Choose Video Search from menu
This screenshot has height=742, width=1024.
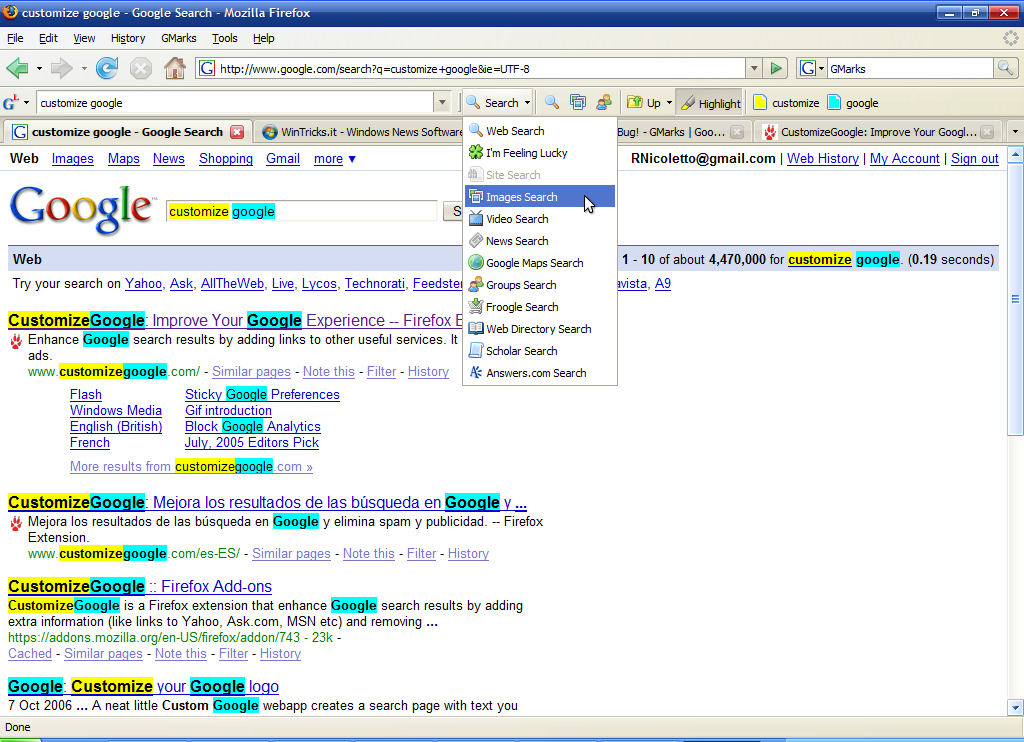540,219
